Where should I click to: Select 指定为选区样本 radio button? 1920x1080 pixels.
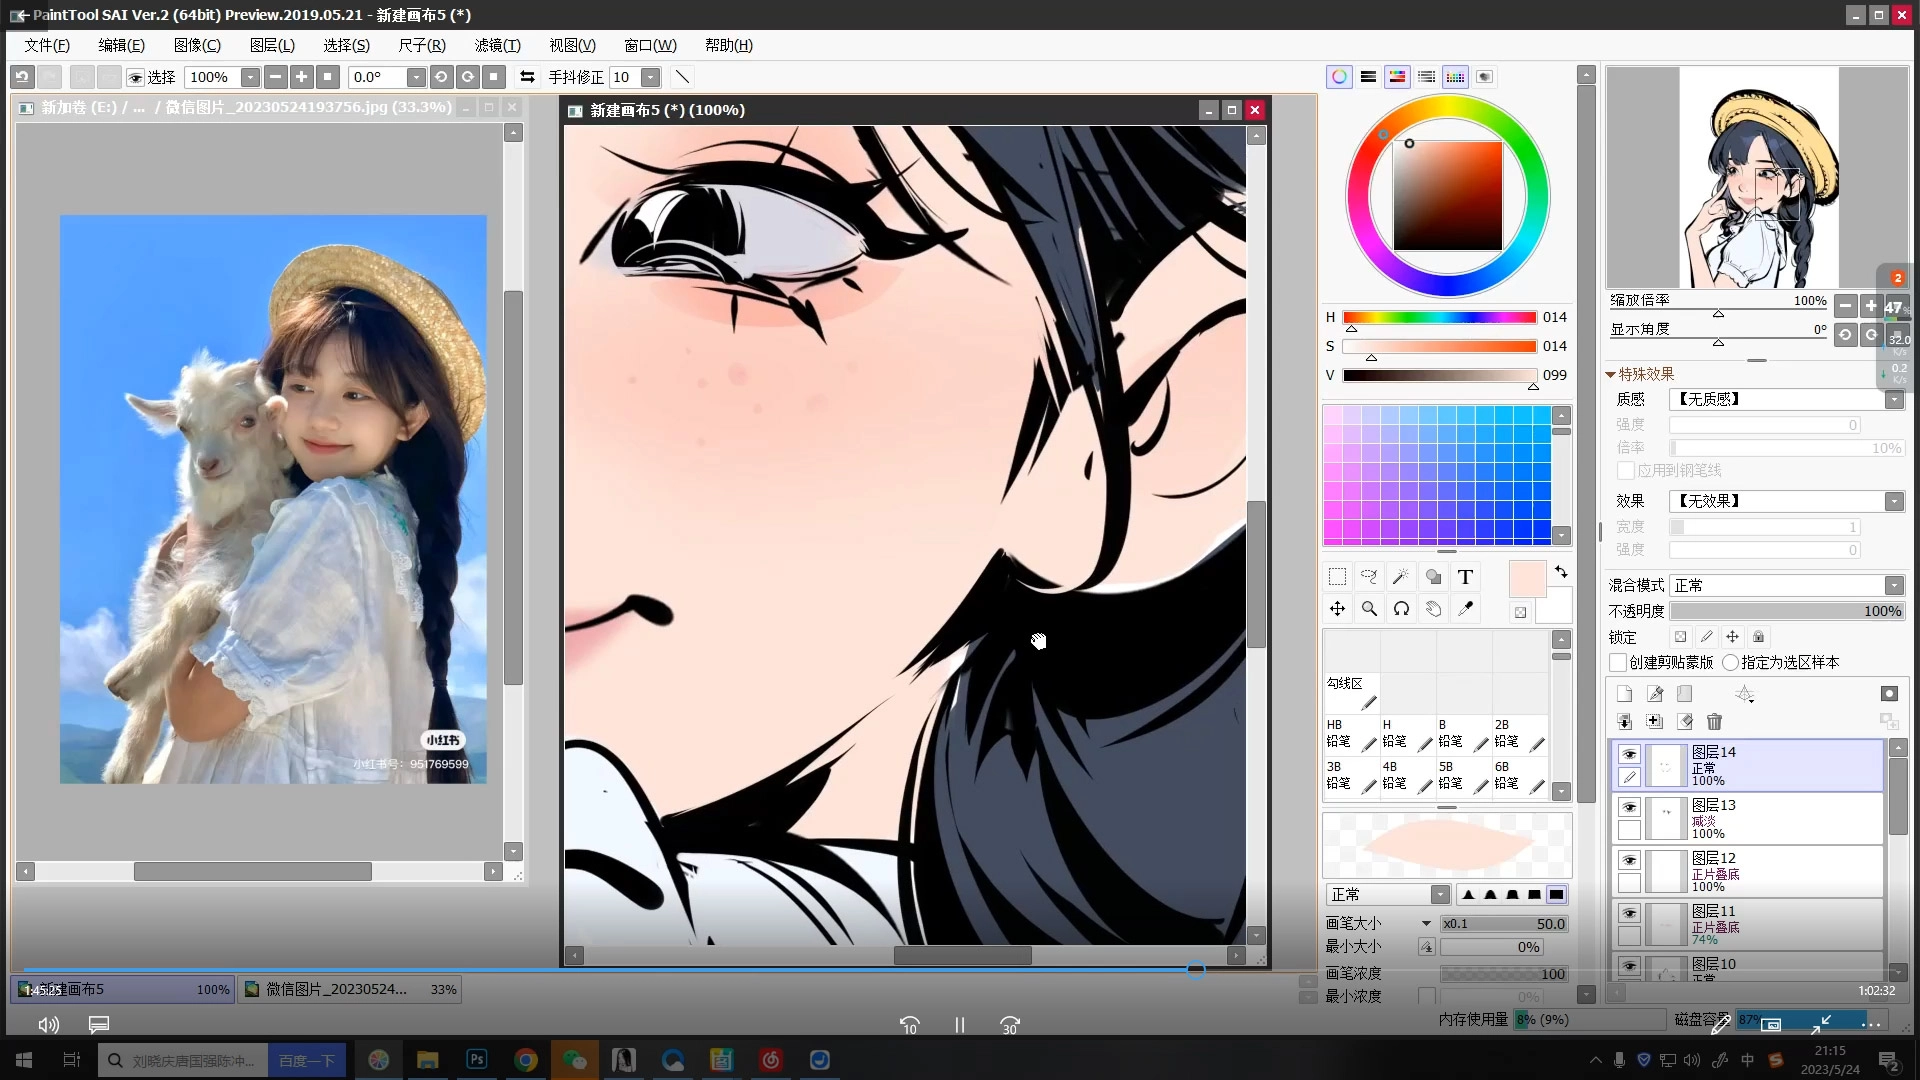pyautogui.click(x=1730, y=663)
